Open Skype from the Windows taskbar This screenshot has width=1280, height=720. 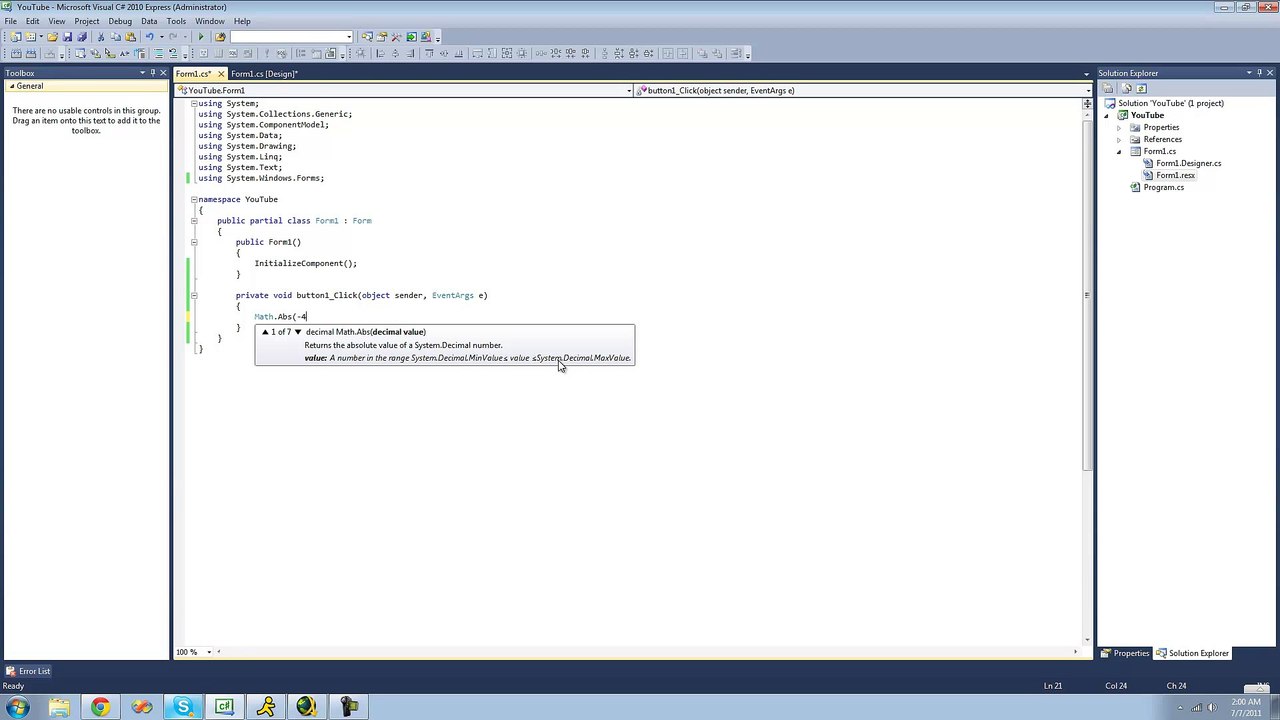(x=183, y=708)
